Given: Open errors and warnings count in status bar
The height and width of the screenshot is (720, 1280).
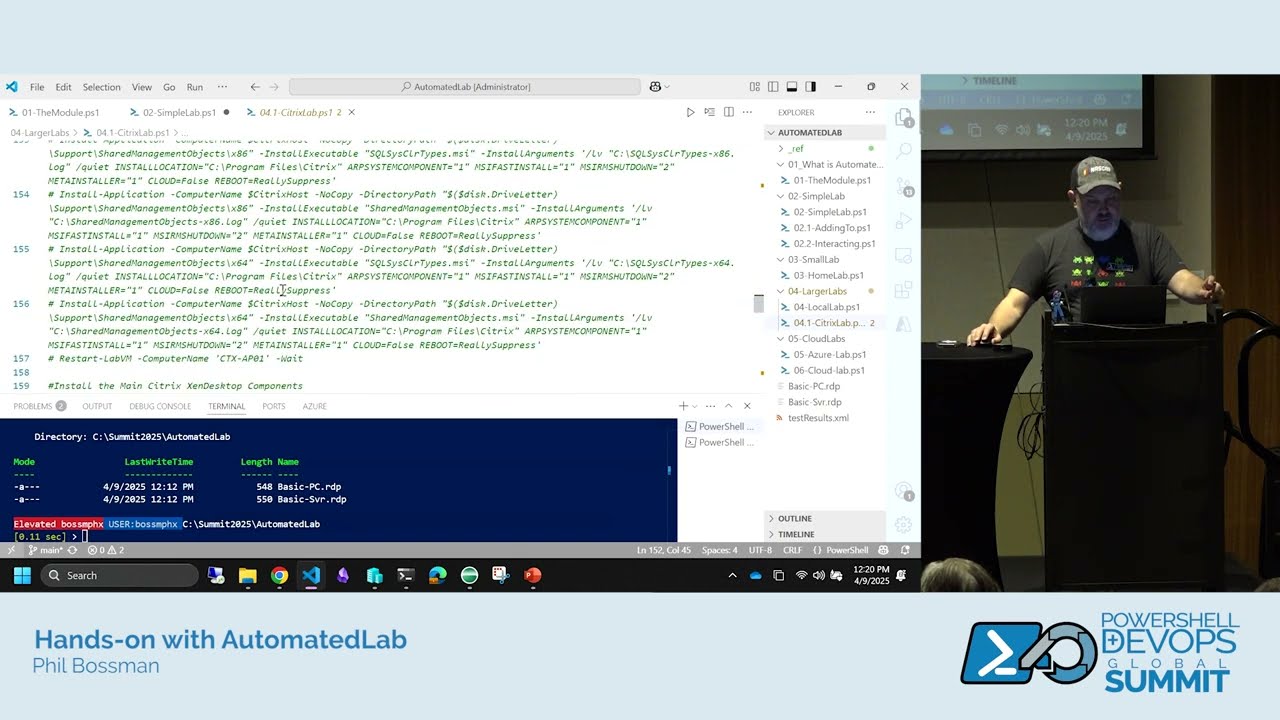Looking at the screenshot, I should pos(106,550).
